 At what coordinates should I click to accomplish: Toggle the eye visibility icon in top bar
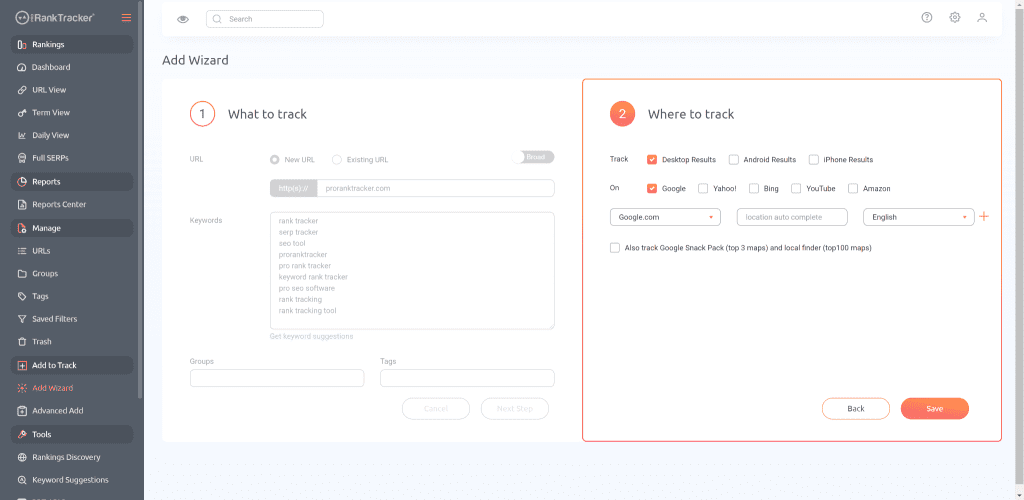183,19
